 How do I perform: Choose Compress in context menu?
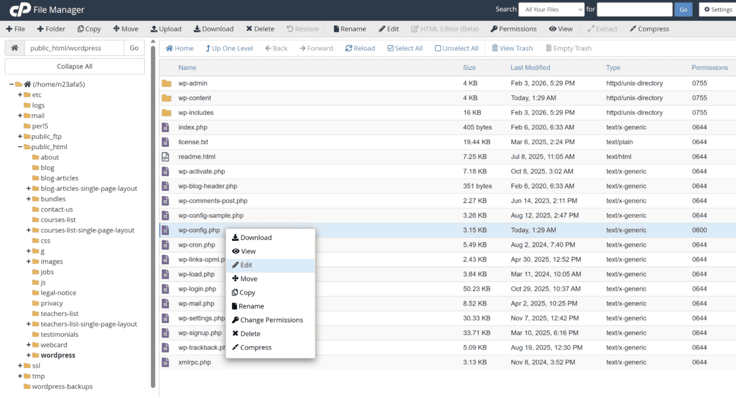coord(270,347)
